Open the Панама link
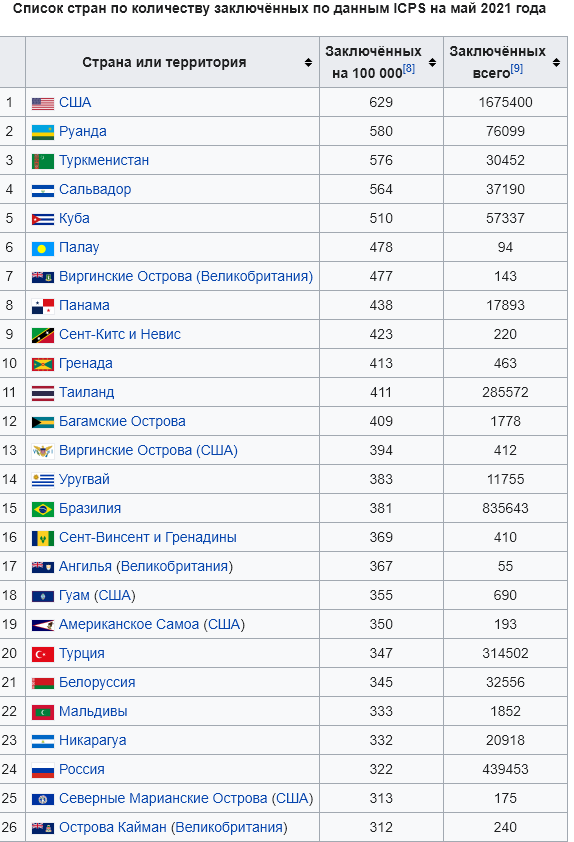 pos(84,306)
